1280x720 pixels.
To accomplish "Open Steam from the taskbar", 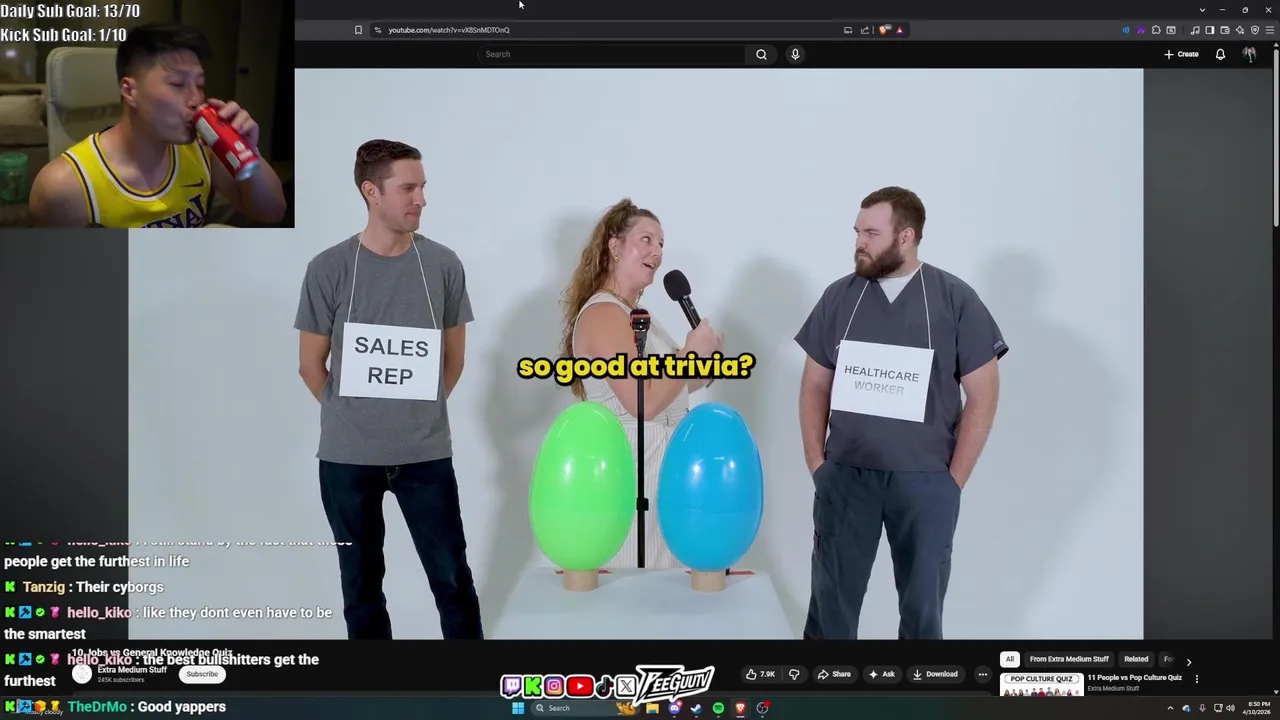I will 696,708.
